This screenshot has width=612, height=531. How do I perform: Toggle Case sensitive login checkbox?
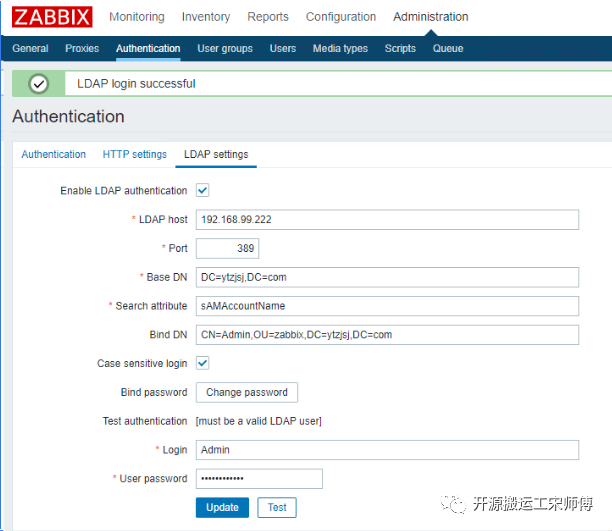coord(203,363)
